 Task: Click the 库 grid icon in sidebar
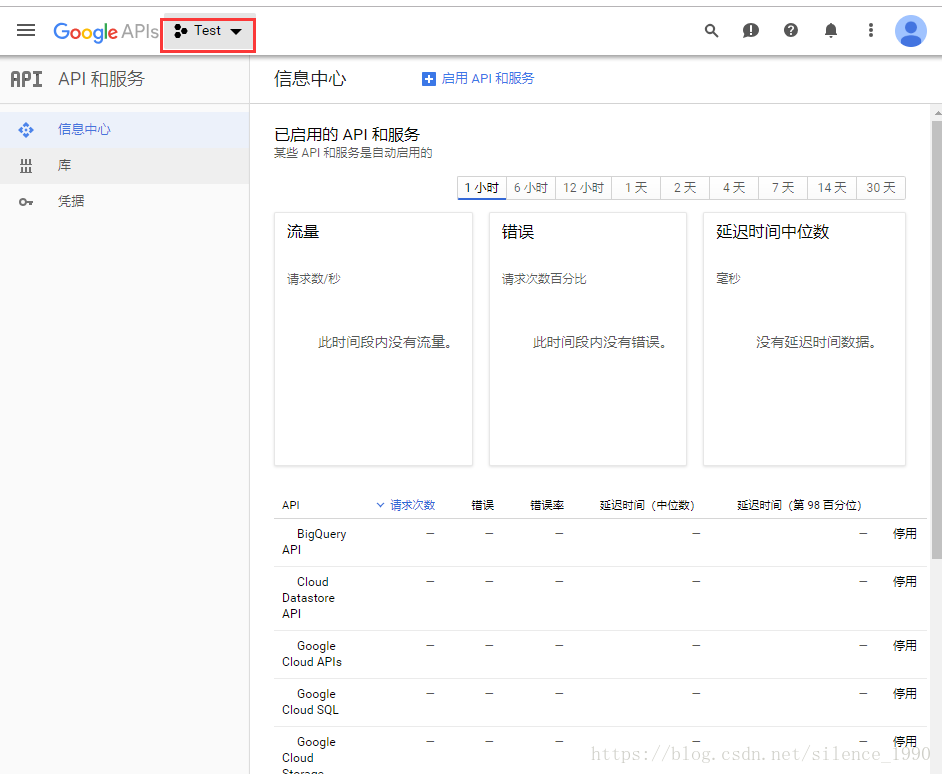pyautogui.click(x=26, y=165)
